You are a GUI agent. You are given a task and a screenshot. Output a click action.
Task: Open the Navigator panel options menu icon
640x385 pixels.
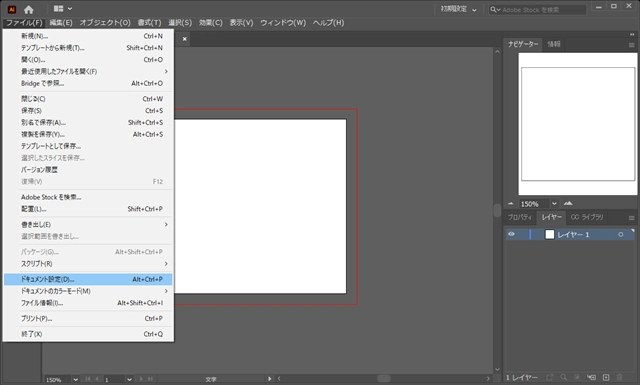coord(631,45)
